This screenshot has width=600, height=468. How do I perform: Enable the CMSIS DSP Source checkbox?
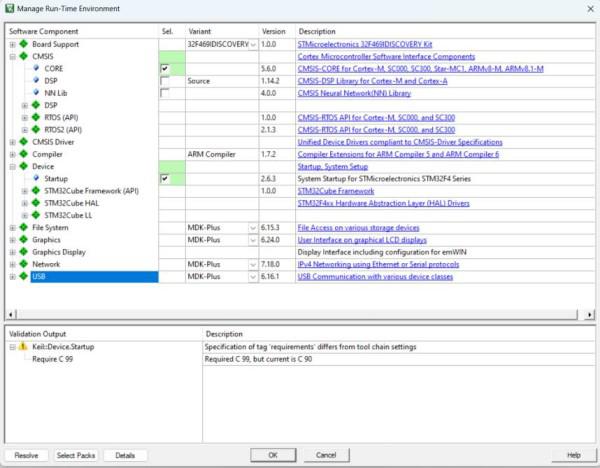(x=165, y=81)
